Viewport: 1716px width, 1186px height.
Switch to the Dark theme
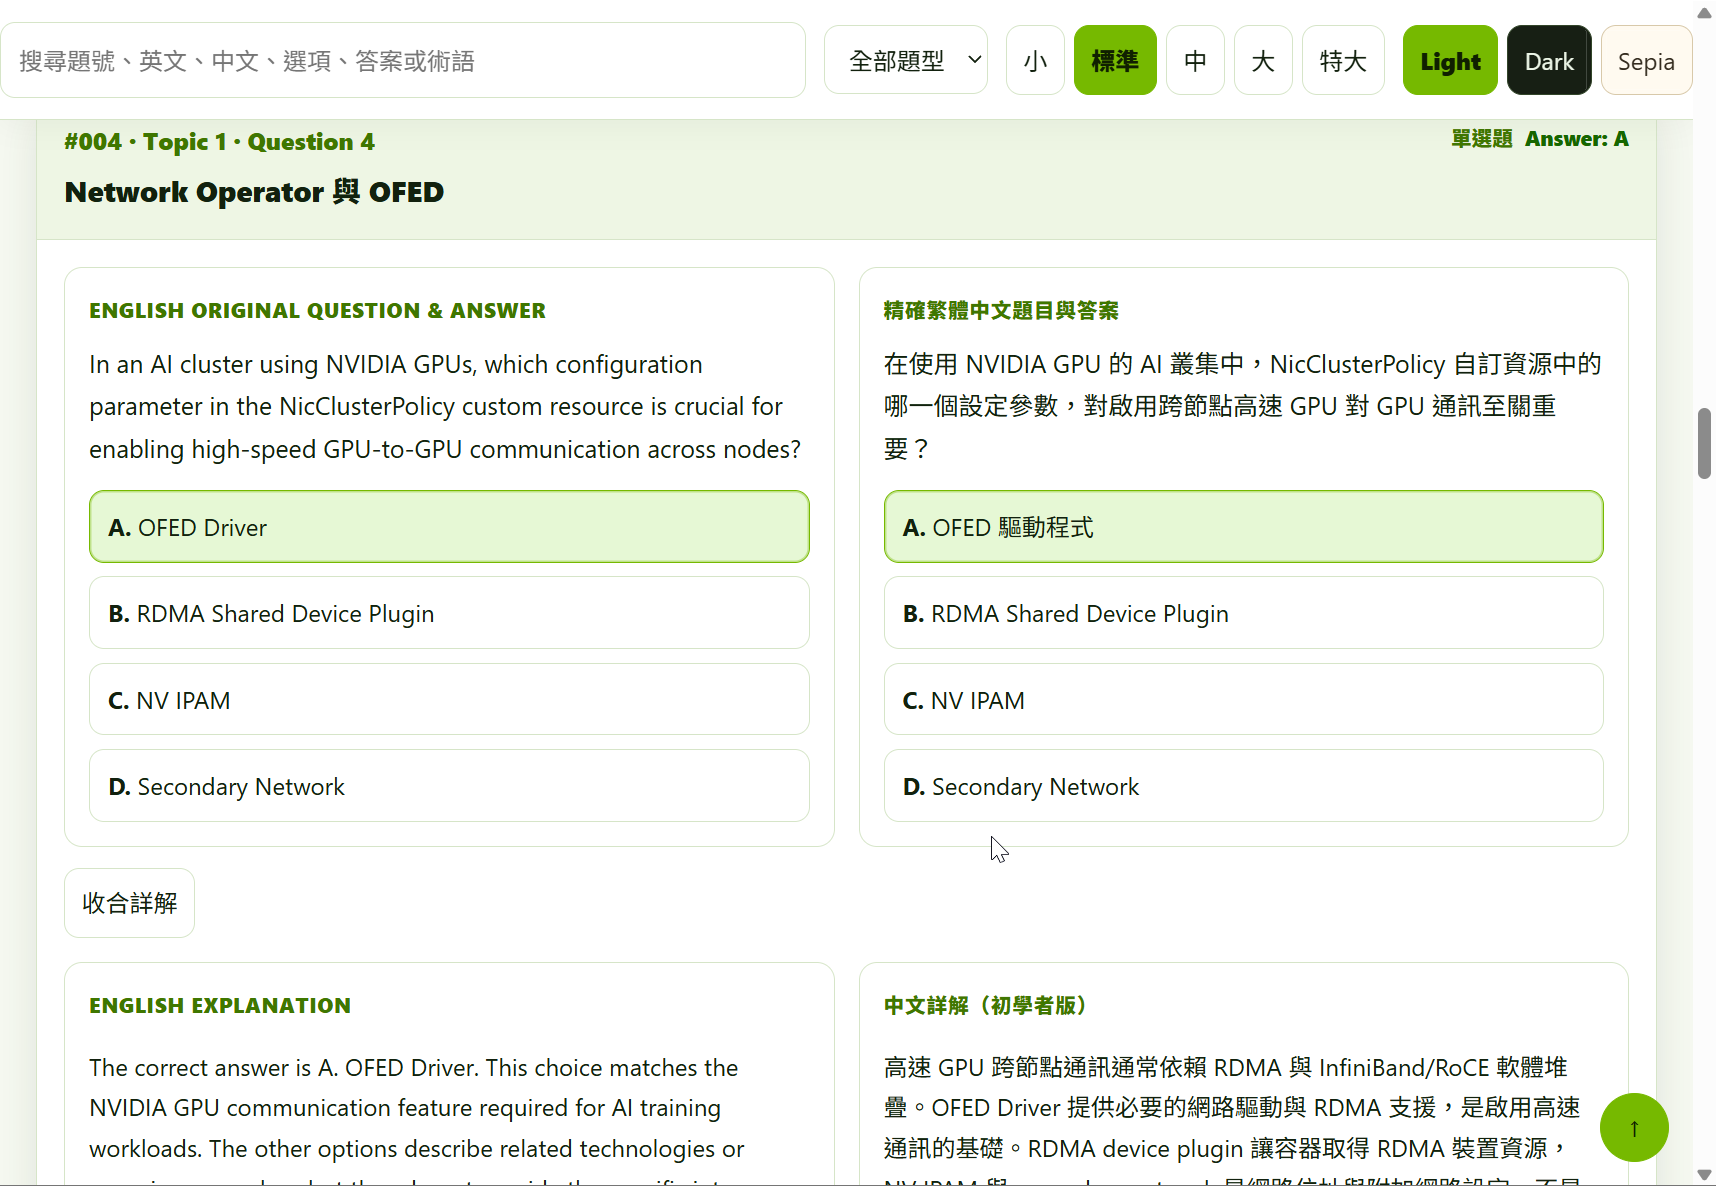1549,61
